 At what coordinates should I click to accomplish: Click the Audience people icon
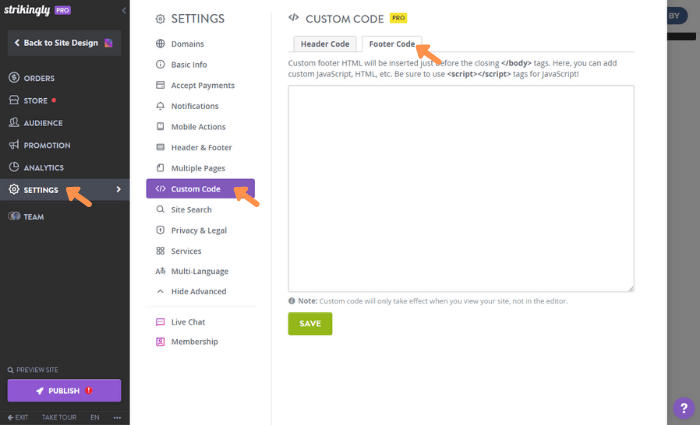[x=14, y=122]
